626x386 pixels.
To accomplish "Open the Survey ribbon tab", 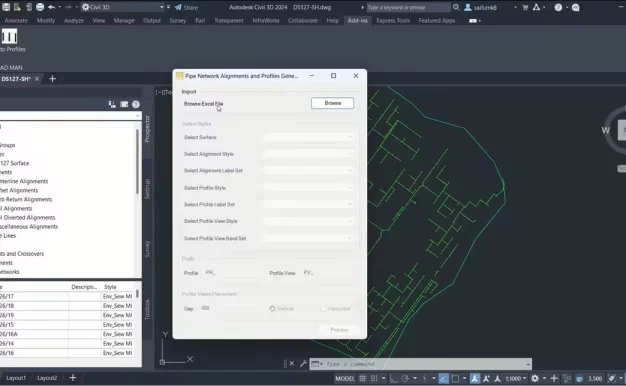I will pyautogui.click(x=178, y=20).
